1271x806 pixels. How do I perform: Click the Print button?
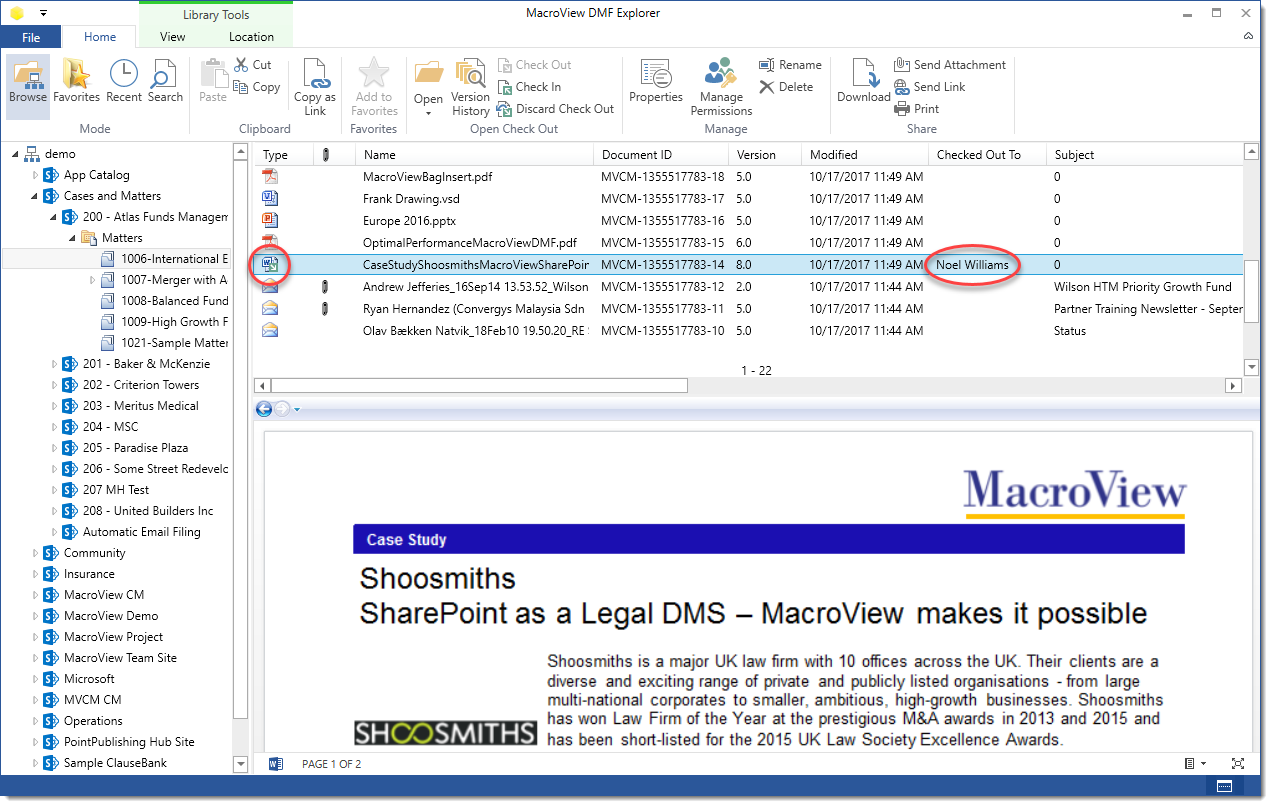point(916,109)
